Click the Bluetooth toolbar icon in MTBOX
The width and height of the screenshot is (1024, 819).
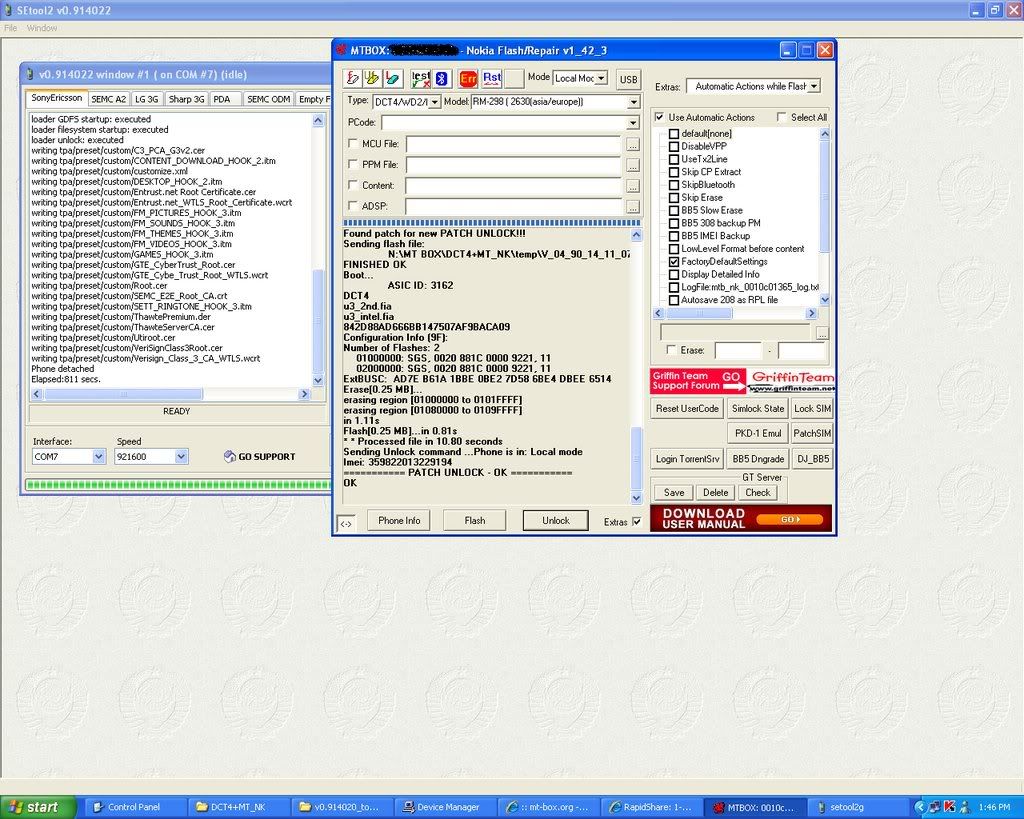(x=441, y=78)
